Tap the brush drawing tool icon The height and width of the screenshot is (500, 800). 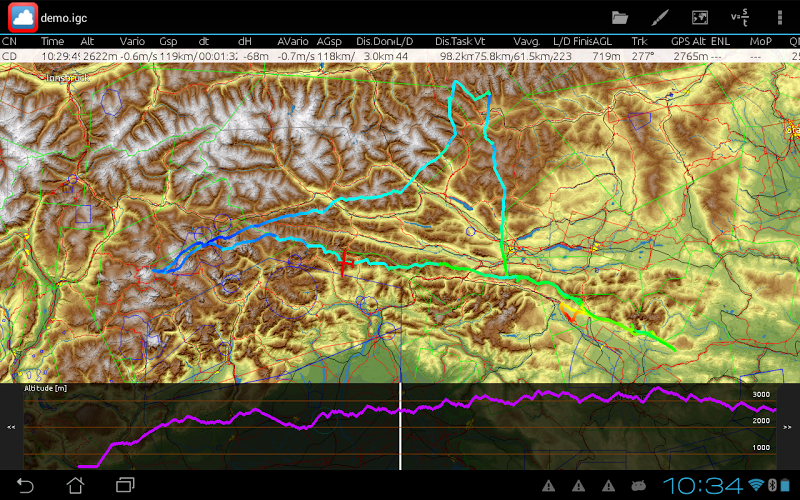coord(660,18)
